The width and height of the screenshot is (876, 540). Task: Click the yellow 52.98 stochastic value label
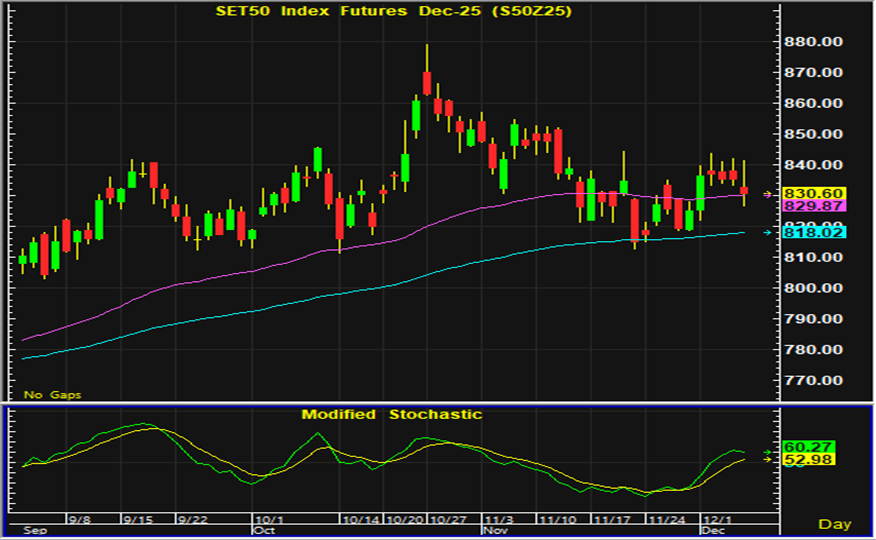coord(809,460)
